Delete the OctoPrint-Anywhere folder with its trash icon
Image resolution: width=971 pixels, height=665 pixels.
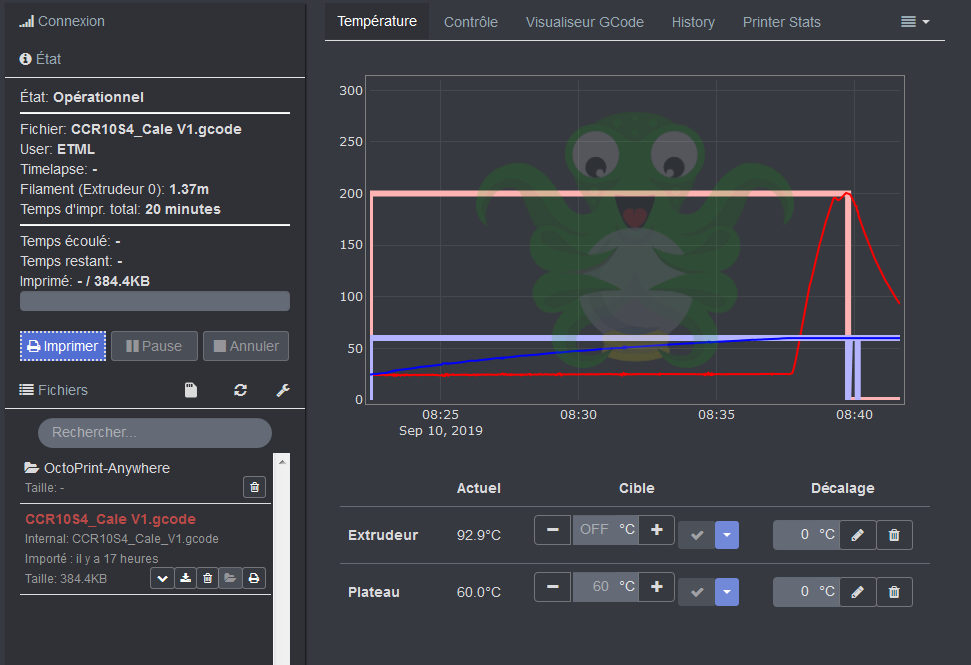point(255,487)
